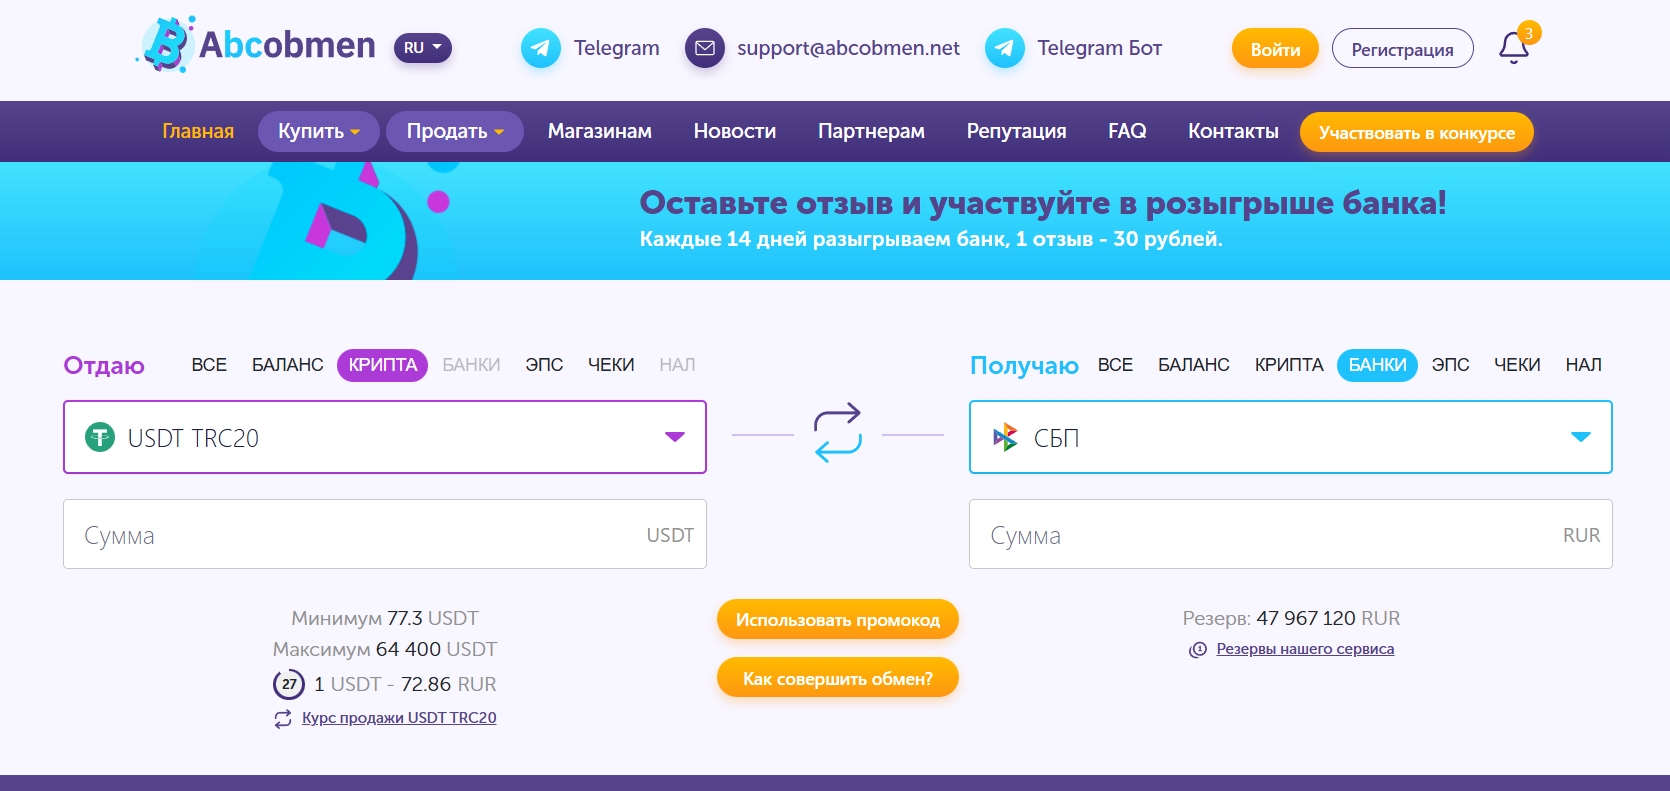Open Новости in the navigation bar

click(735, 131)
